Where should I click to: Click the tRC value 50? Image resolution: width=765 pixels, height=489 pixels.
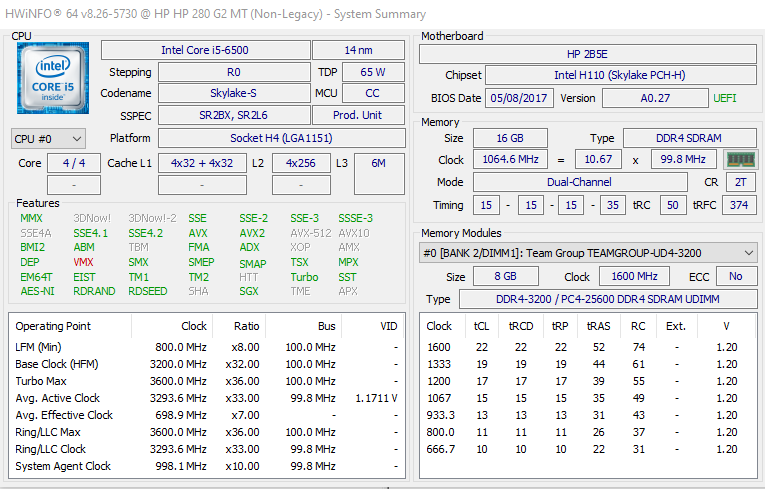click(673, 205)
